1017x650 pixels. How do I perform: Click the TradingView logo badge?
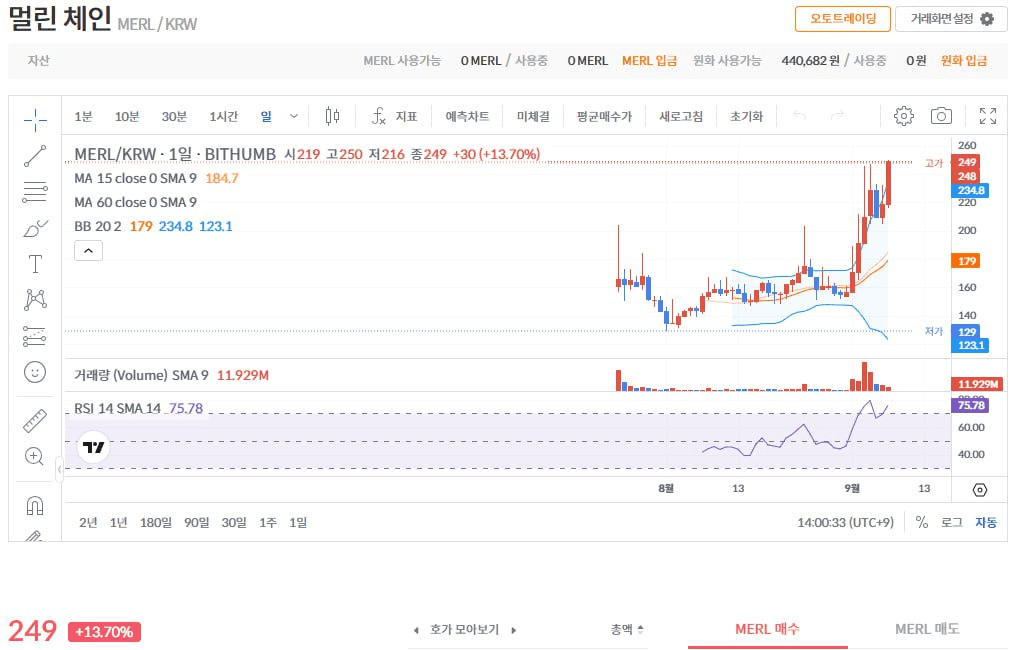pos(93,447)
